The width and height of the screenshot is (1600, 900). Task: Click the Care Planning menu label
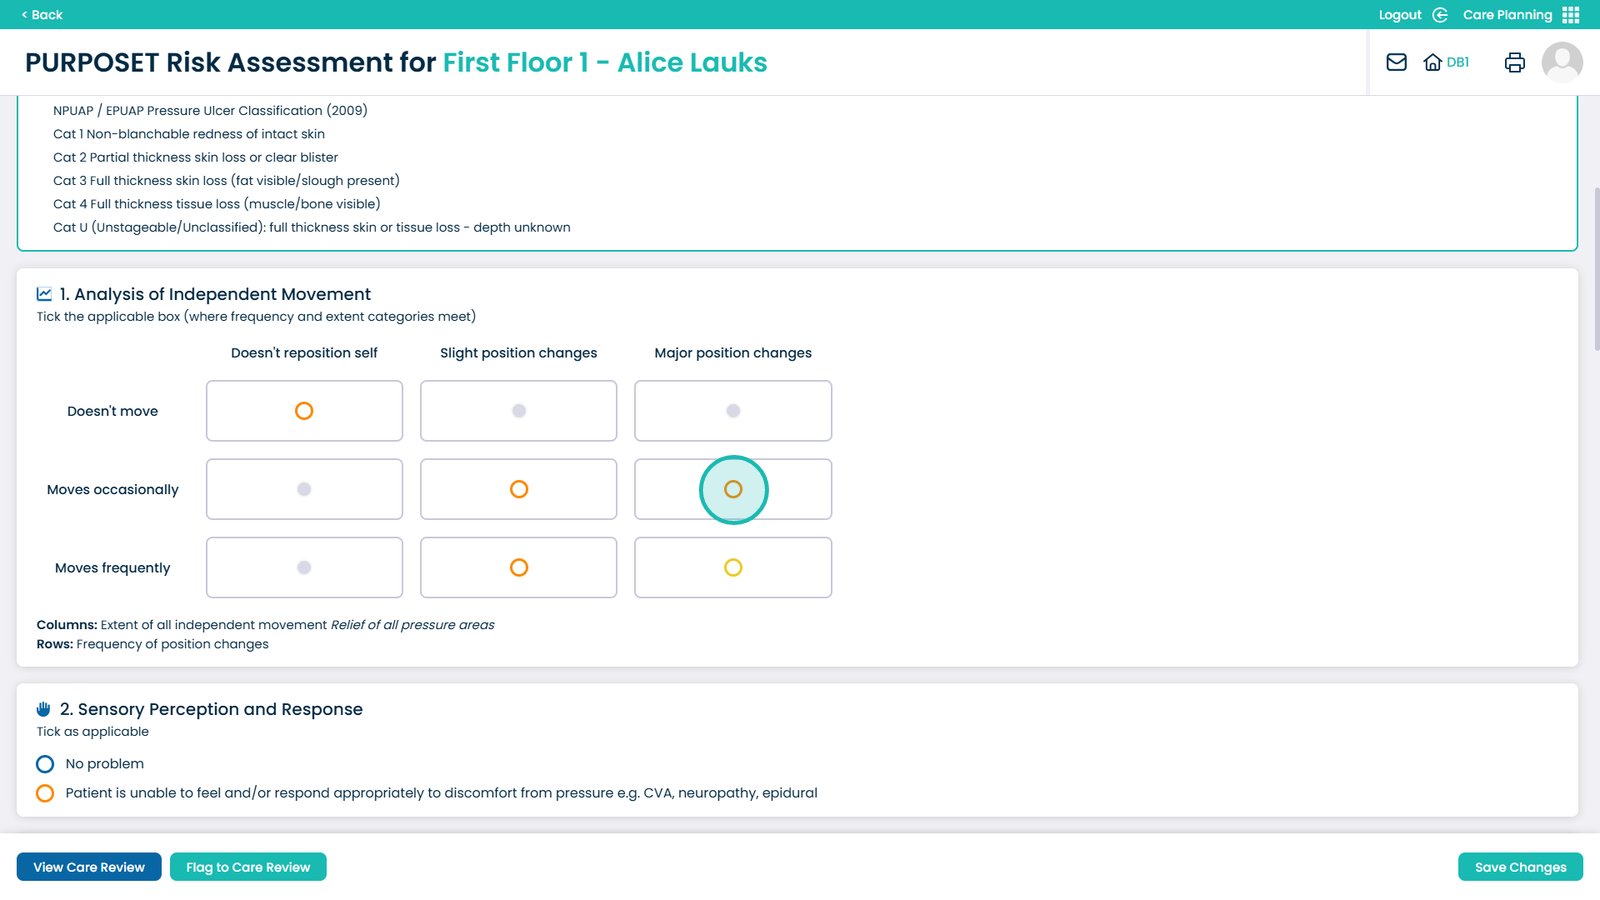pos(1507,15)
